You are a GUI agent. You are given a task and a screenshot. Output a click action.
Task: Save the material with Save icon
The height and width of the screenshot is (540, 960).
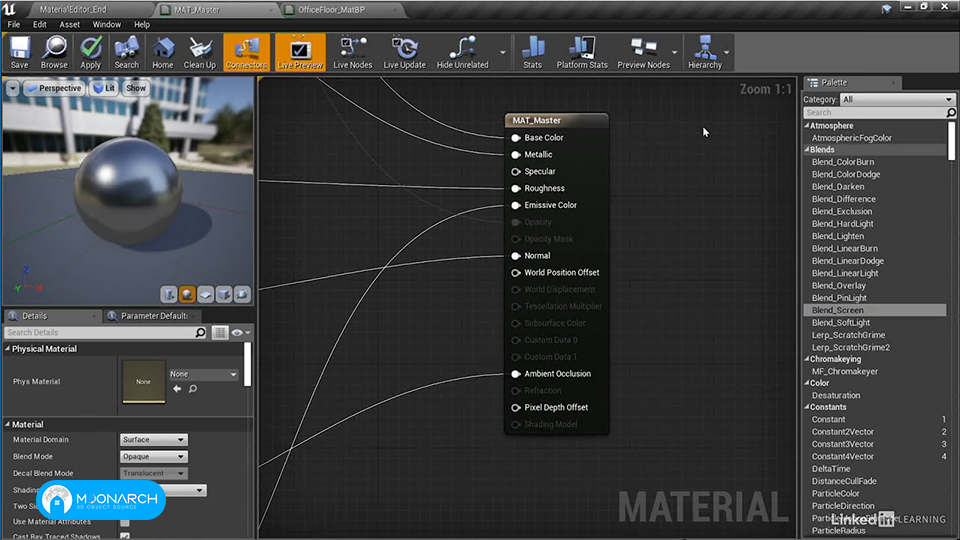pos(20,52)
